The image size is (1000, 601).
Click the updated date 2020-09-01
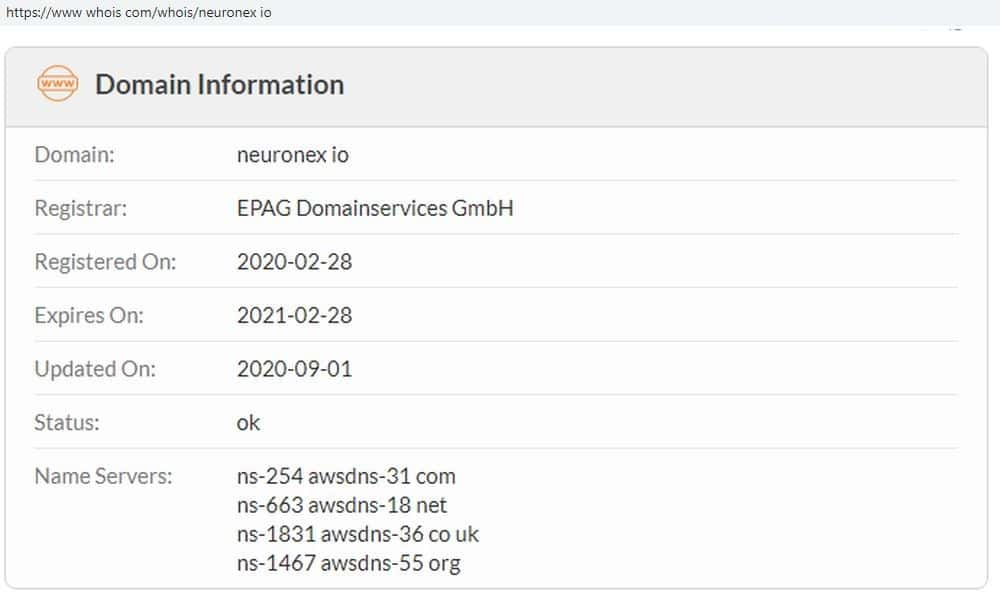[294, 369]
